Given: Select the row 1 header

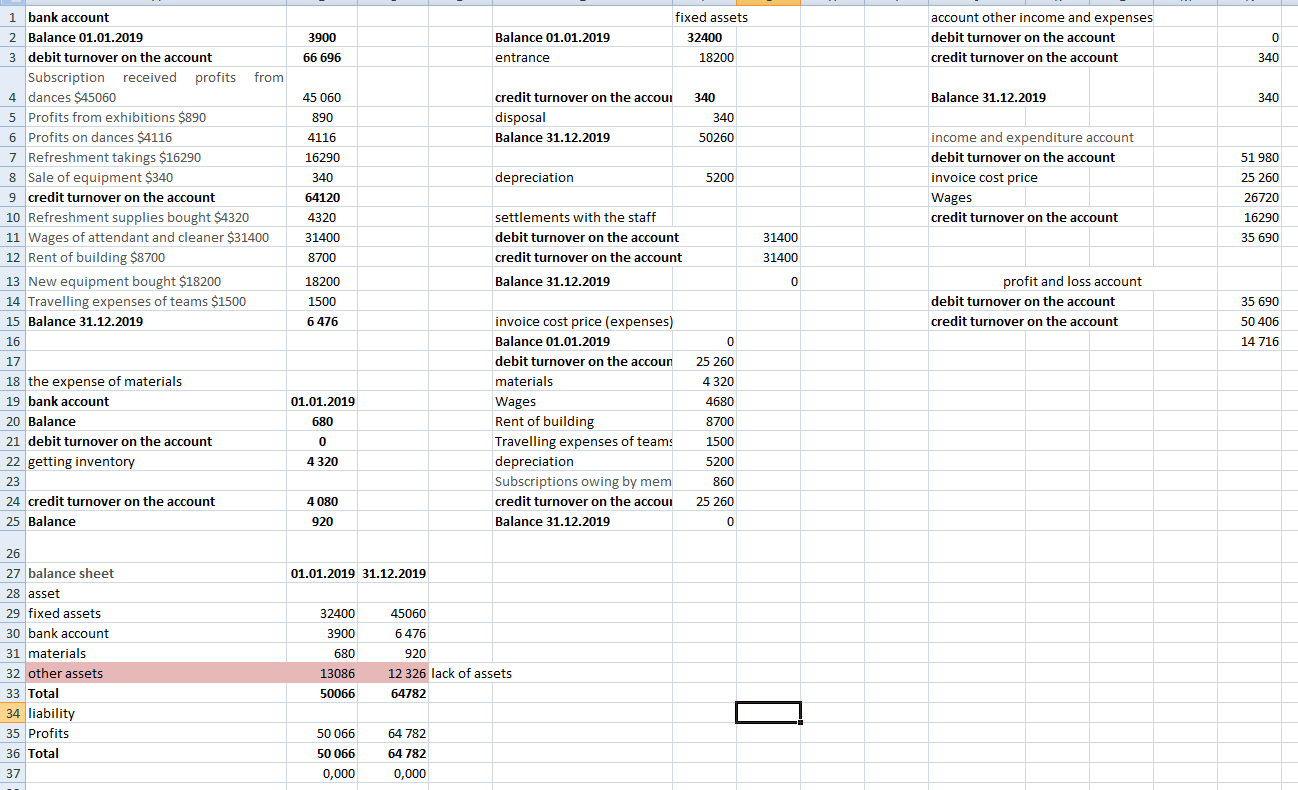Looking at the screenshot, I should click(x=12, y=17).
